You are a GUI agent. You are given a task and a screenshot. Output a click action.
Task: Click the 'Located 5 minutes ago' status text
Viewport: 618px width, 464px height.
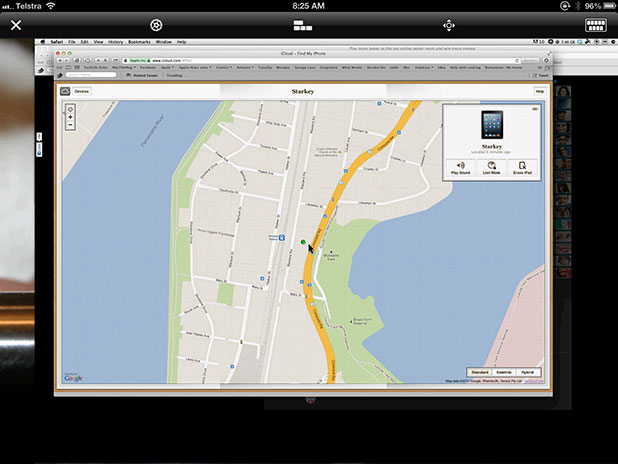[x=491, y=152]
